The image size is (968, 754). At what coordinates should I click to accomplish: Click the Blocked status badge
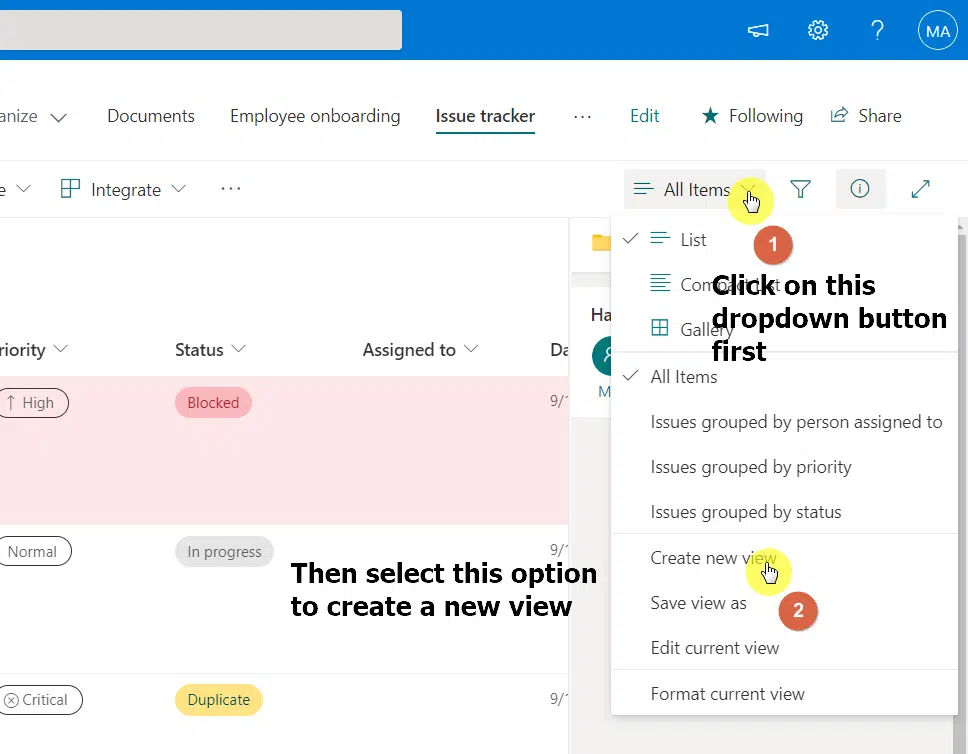pyautogui.click(x=213, y=403)
